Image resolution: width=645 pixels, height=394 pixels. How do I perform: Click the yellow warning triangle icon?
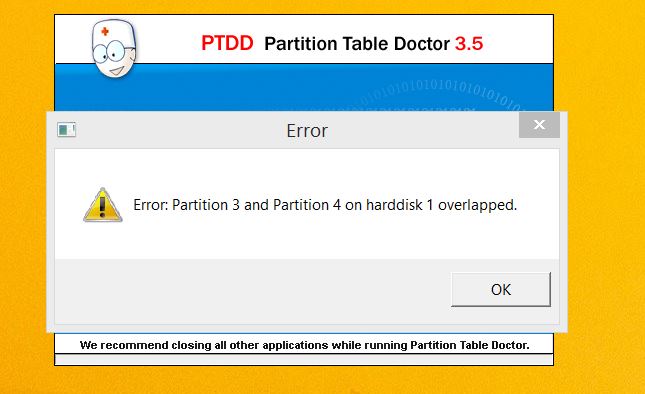103,205
